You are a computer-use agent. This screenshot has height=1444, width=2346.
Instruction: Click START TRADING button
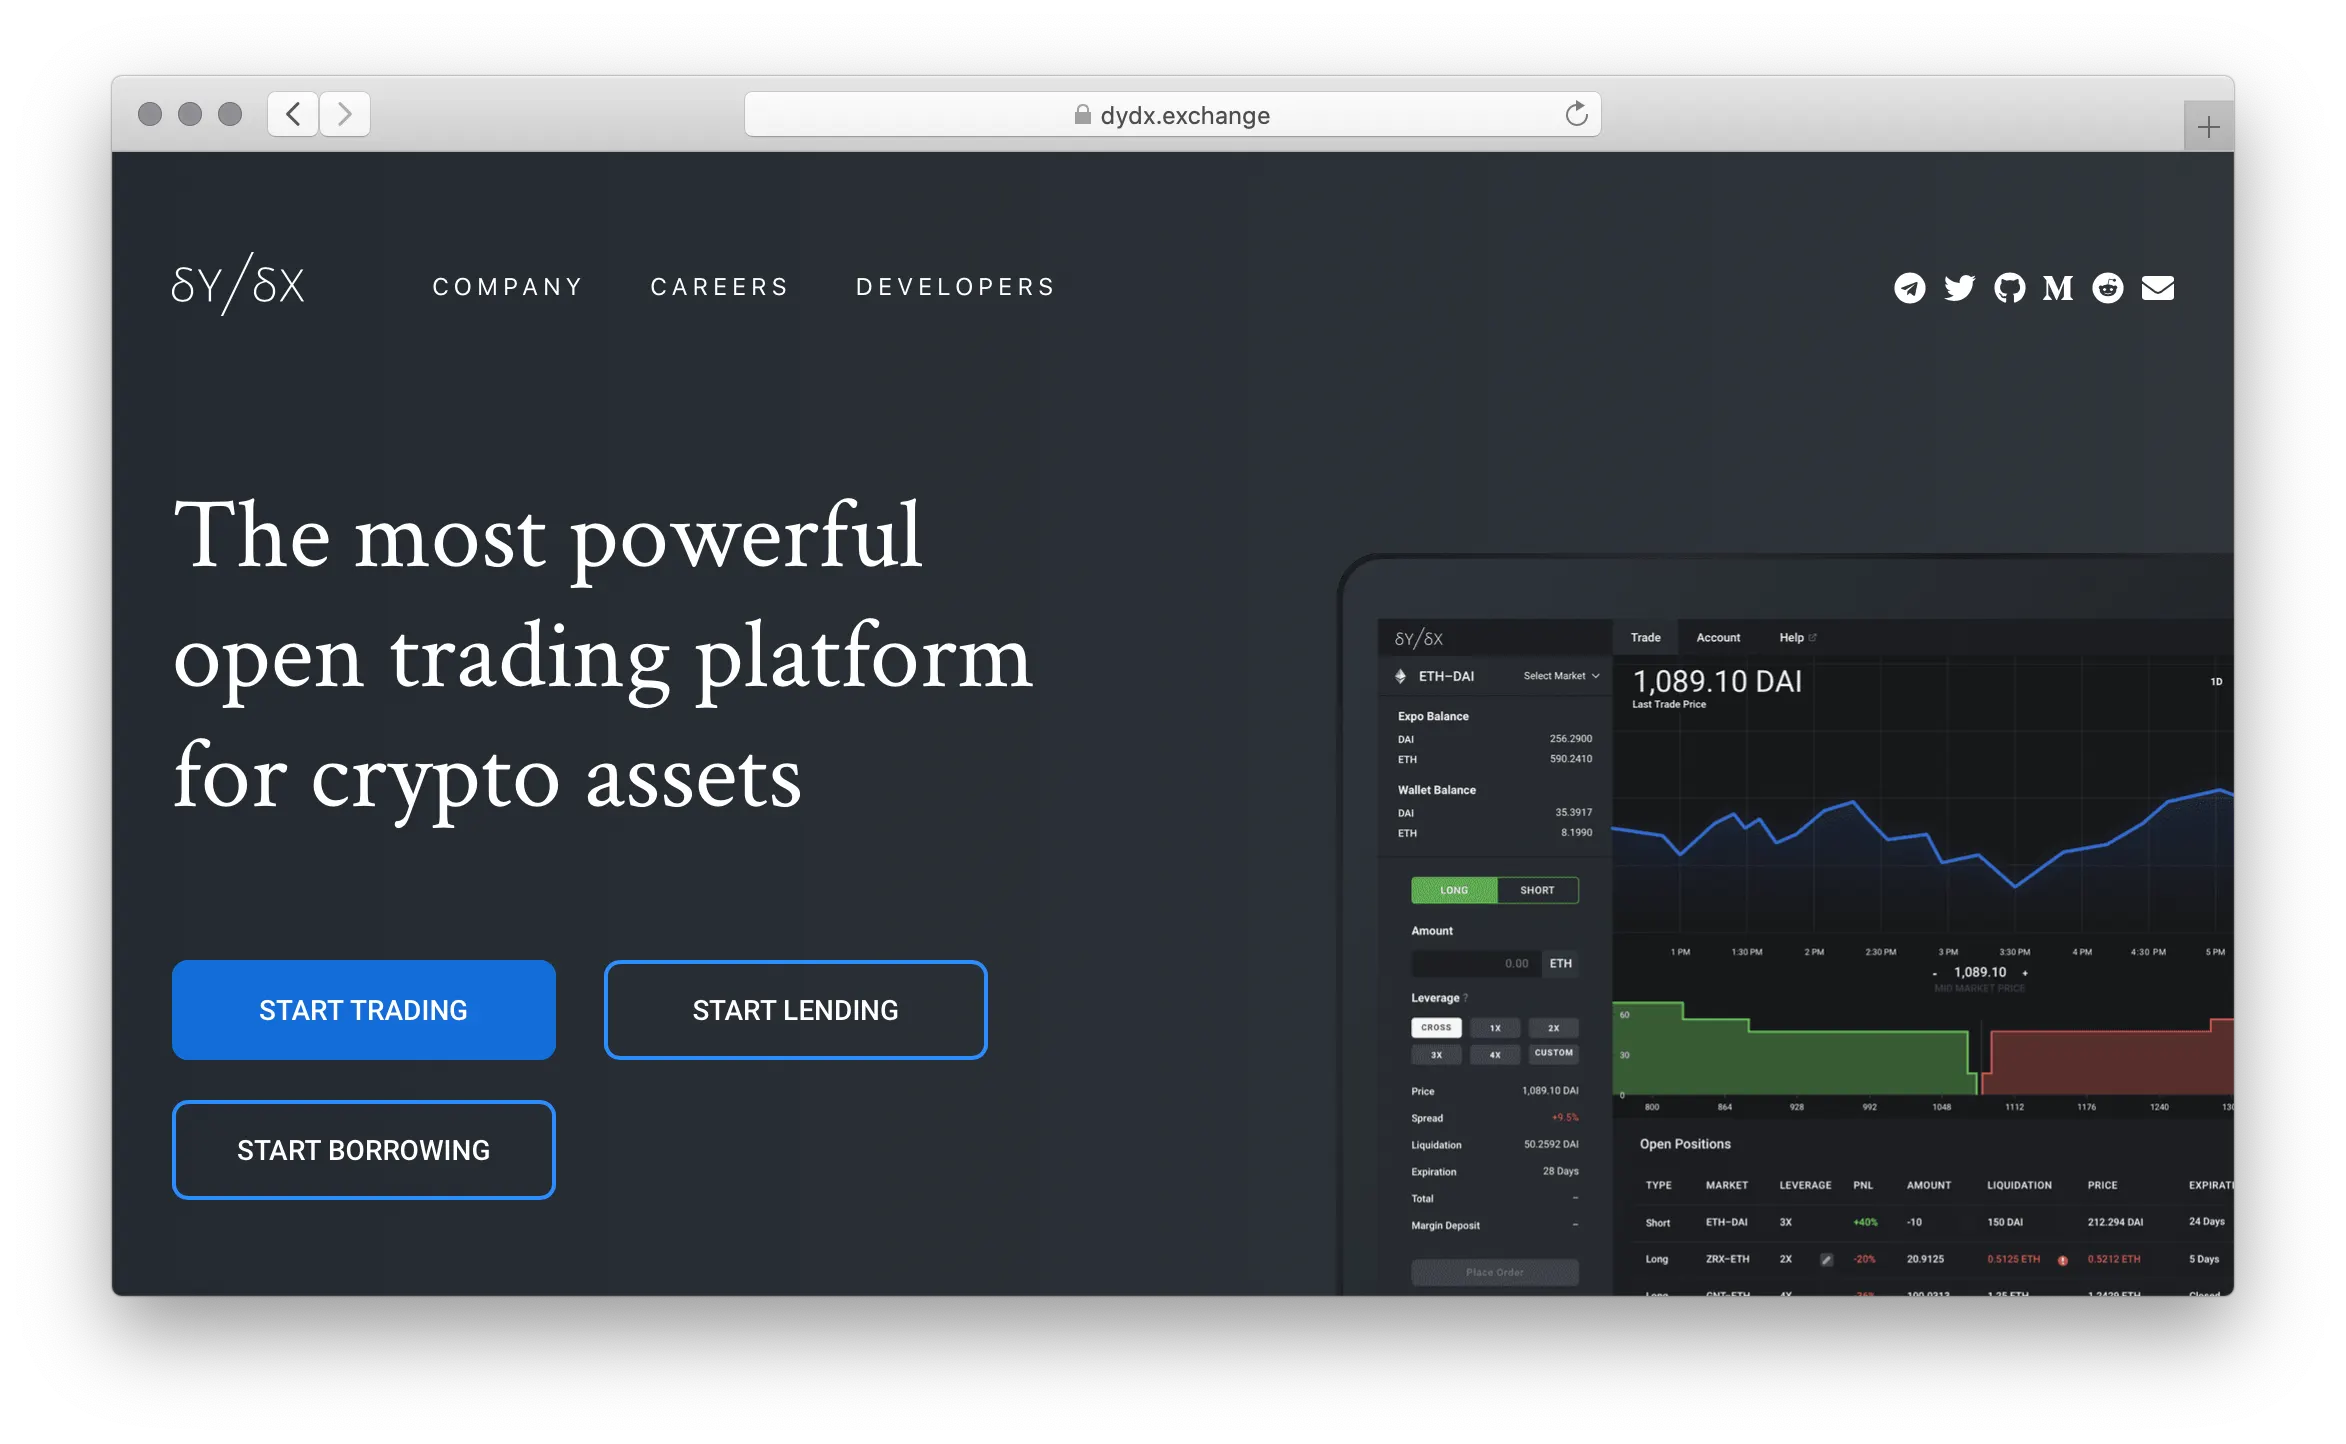tap(365, 1008)
